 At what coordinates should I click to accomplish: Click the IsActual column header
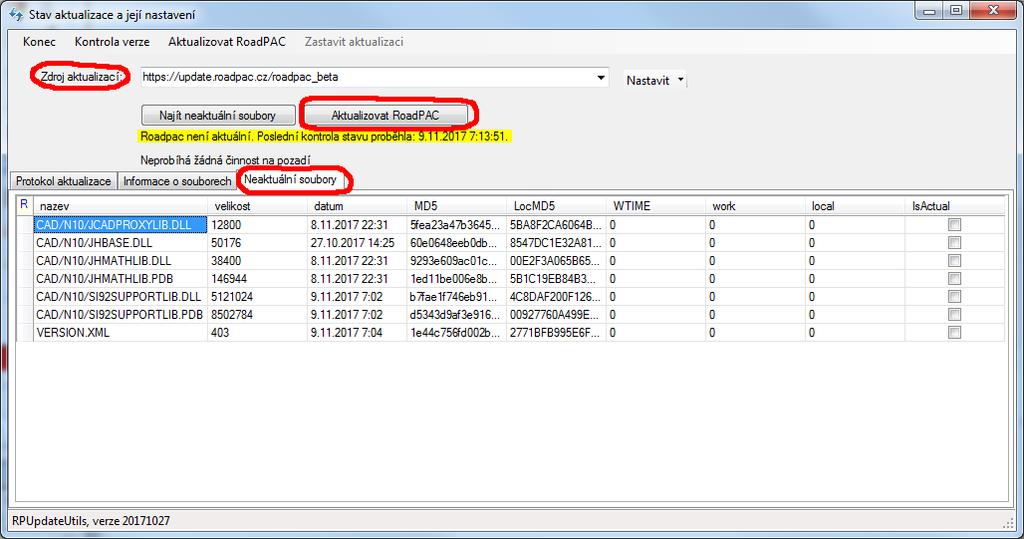(x=955, y=206)
